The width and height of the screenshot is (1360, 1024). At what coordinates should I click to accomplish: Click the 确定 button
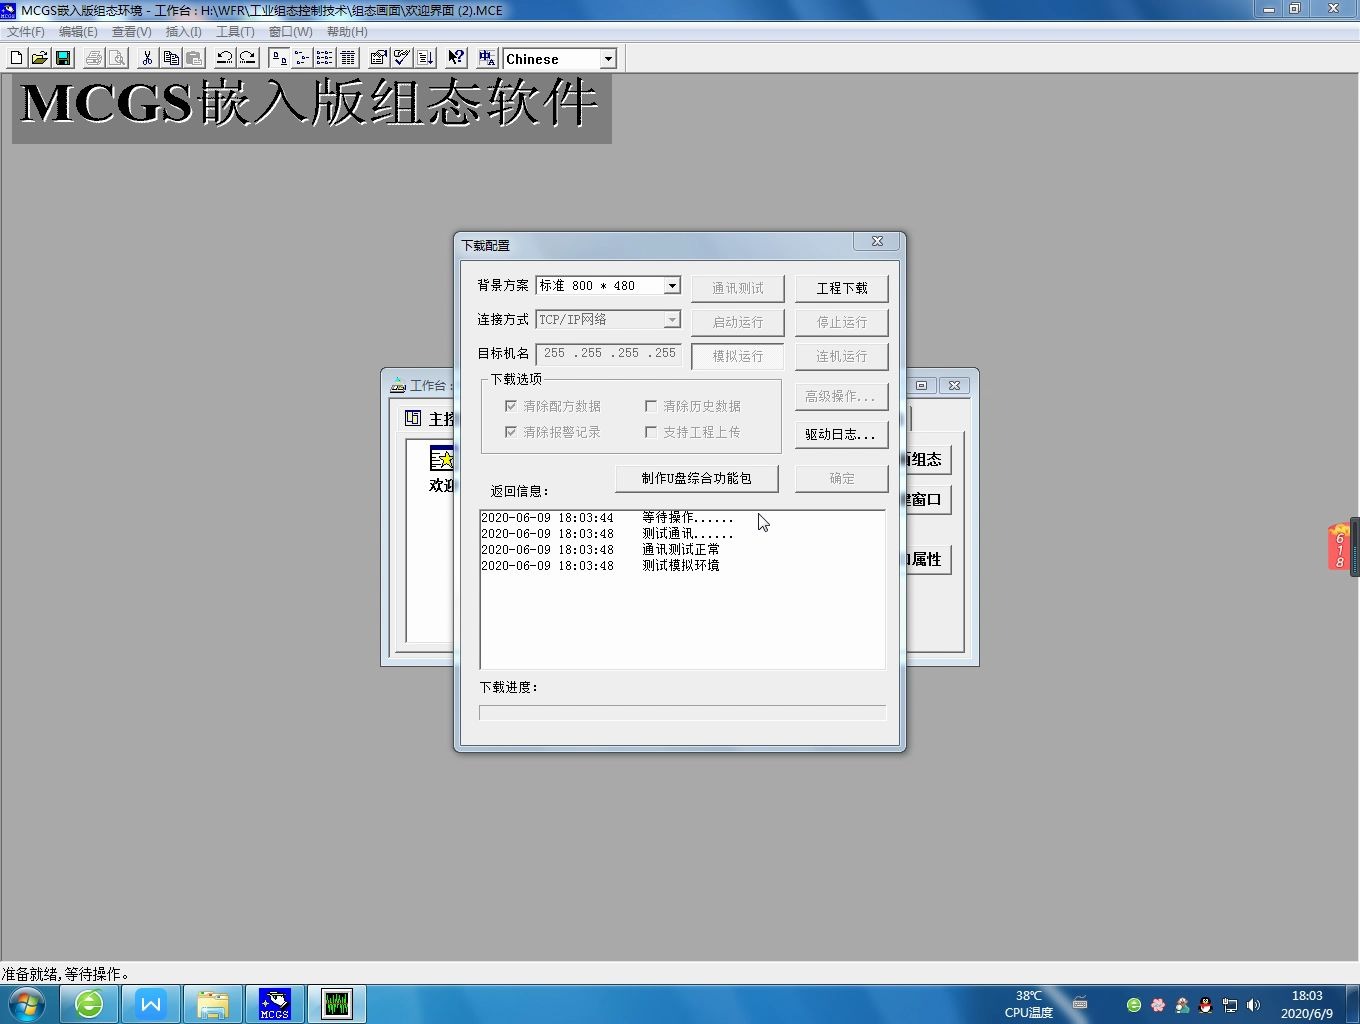(842, 478)
